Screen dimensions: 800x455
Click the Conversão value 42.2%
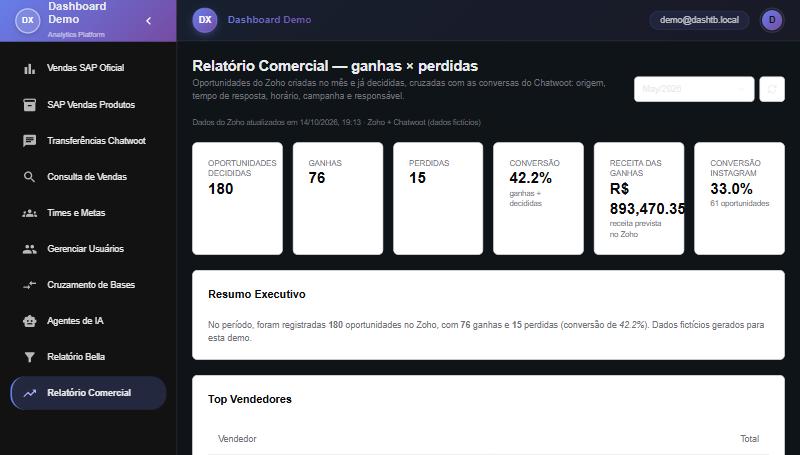[x=531, y=178]
